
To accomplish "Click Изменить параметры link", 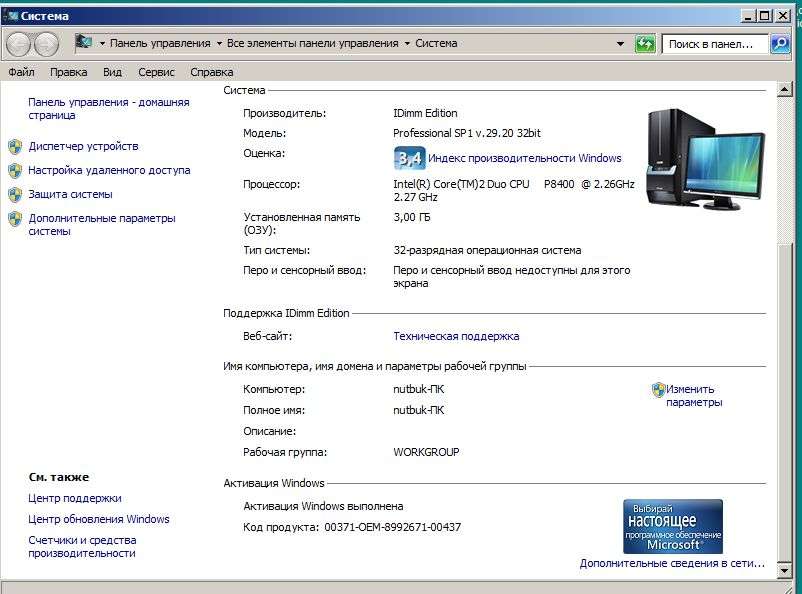I will (x=693, y=396).
